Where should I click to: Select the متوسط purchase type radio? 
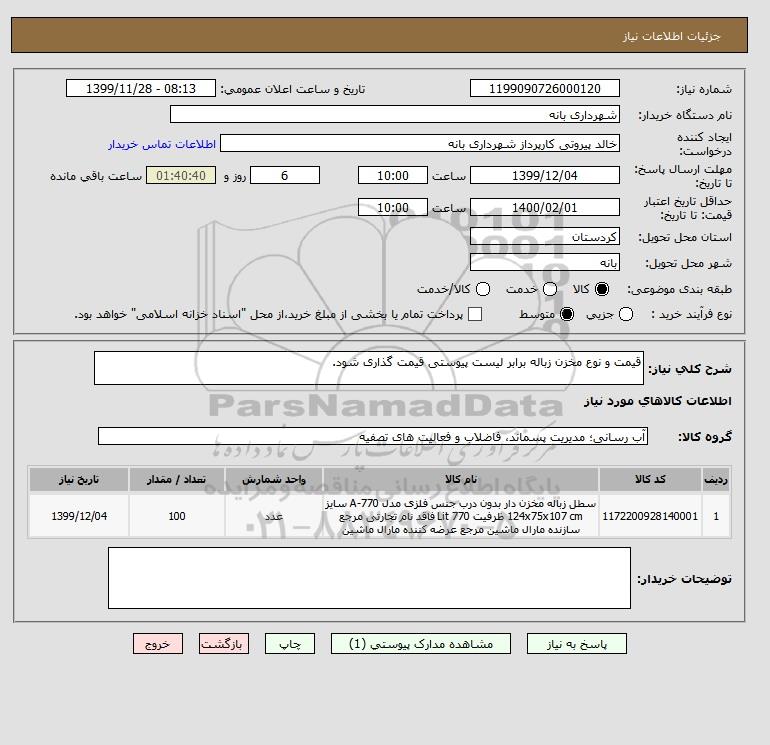coord(567,314)
